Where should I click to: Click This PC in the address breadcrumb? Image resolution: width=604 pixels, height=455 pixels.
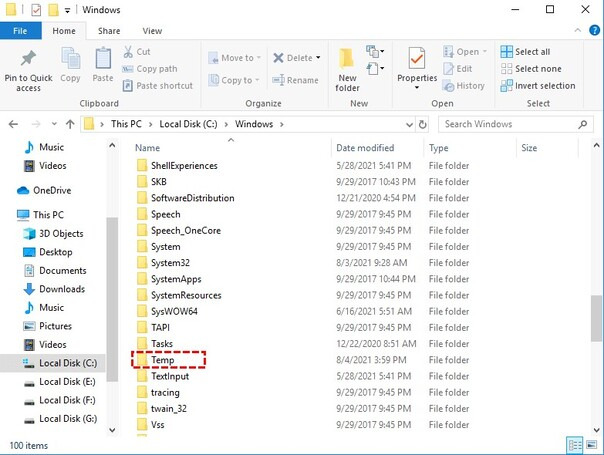126,124
